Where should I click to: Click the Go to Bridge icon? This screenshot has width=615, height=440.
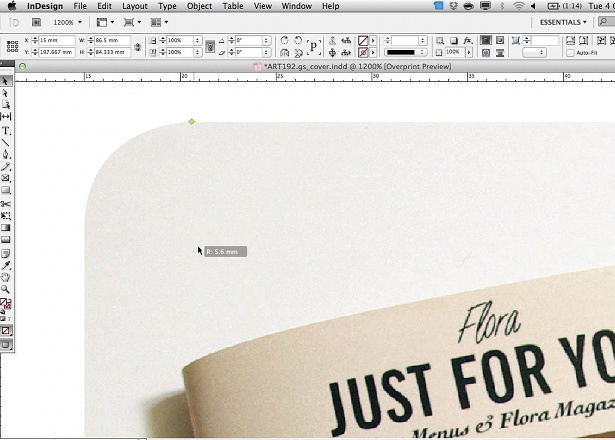click(36, 22)
